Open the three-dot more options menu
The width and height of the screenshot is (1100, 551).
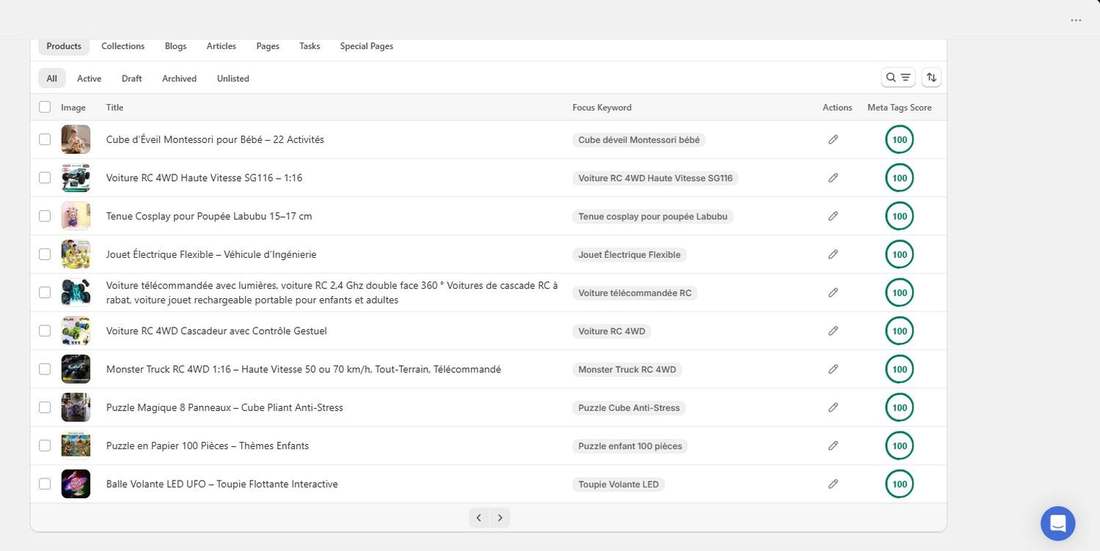[1075, 20]
